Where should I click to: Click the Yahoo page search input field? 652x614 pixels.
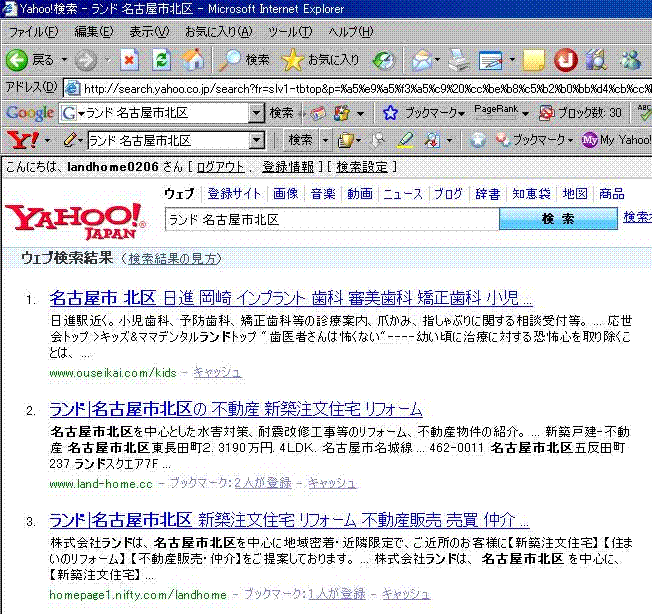[x=332, y=219]
